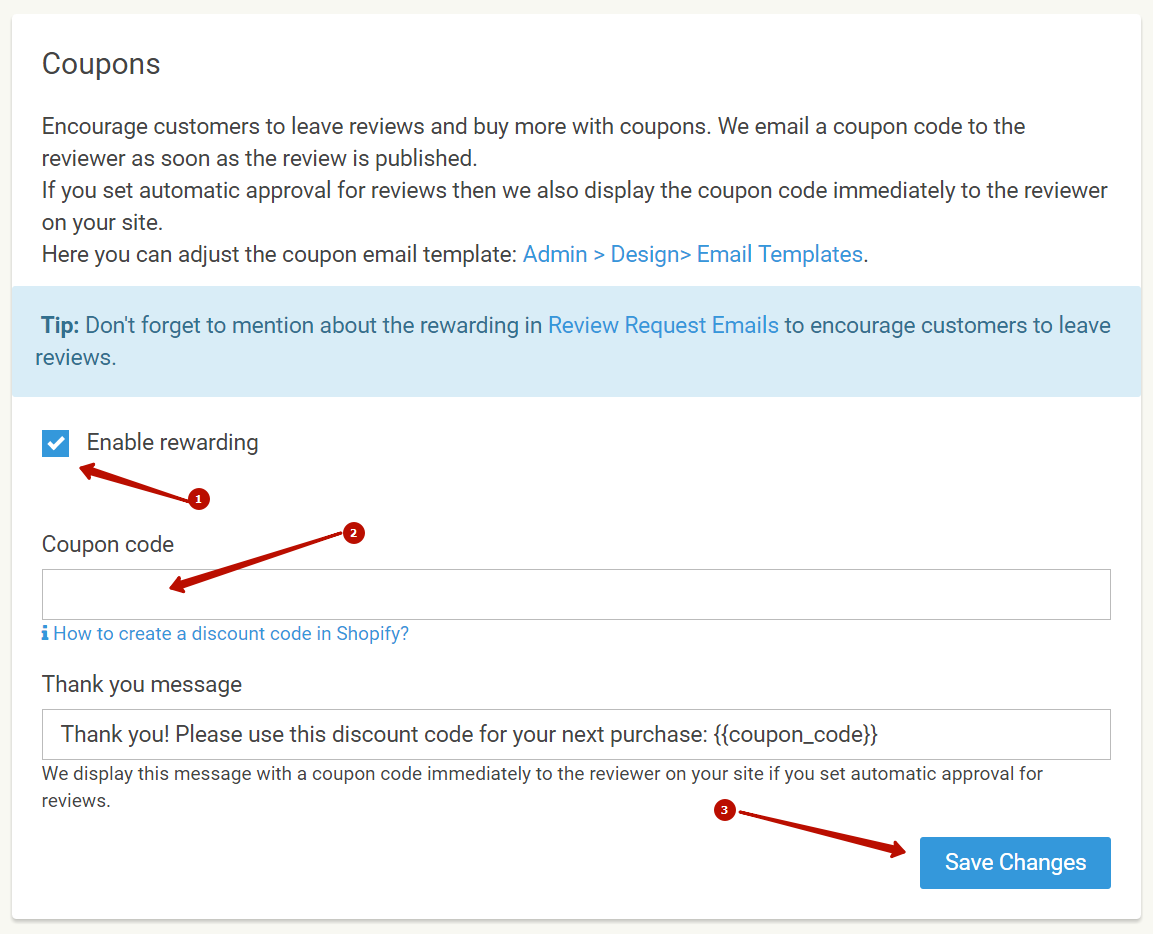Click the red number 3 marker
This screenshot has height=934, width=1153.
click(x=725, y=811)
